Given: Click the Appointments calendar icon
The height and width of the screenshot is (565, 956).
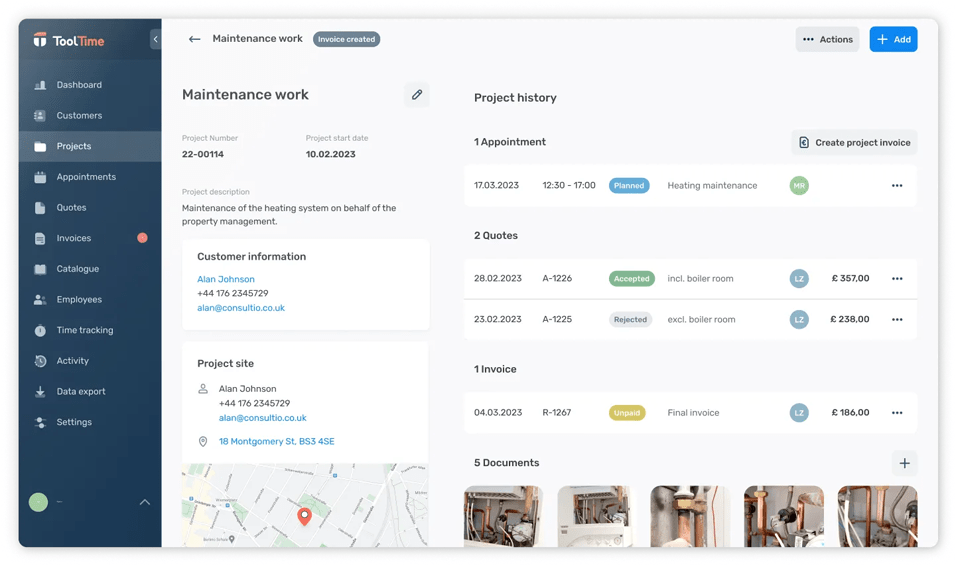Looking at the screenshot, I should [x=40, y=177].
